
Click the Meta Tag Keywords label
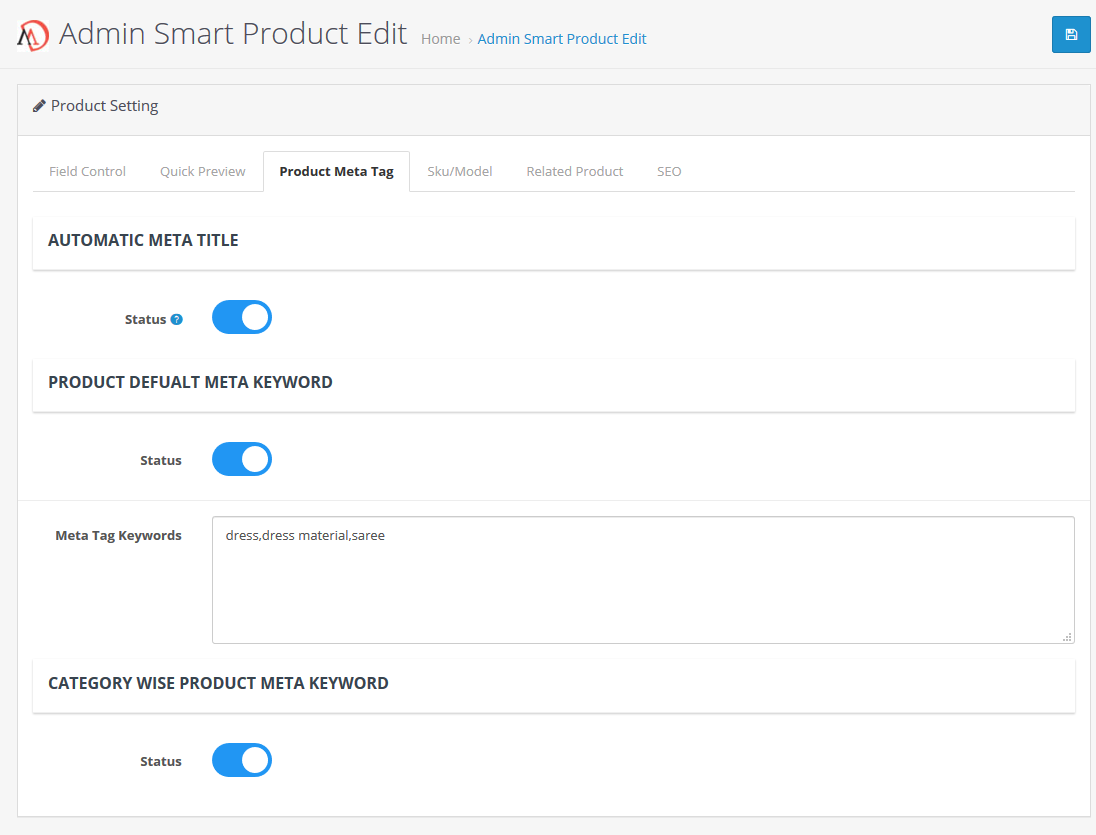tap(118, 535)
